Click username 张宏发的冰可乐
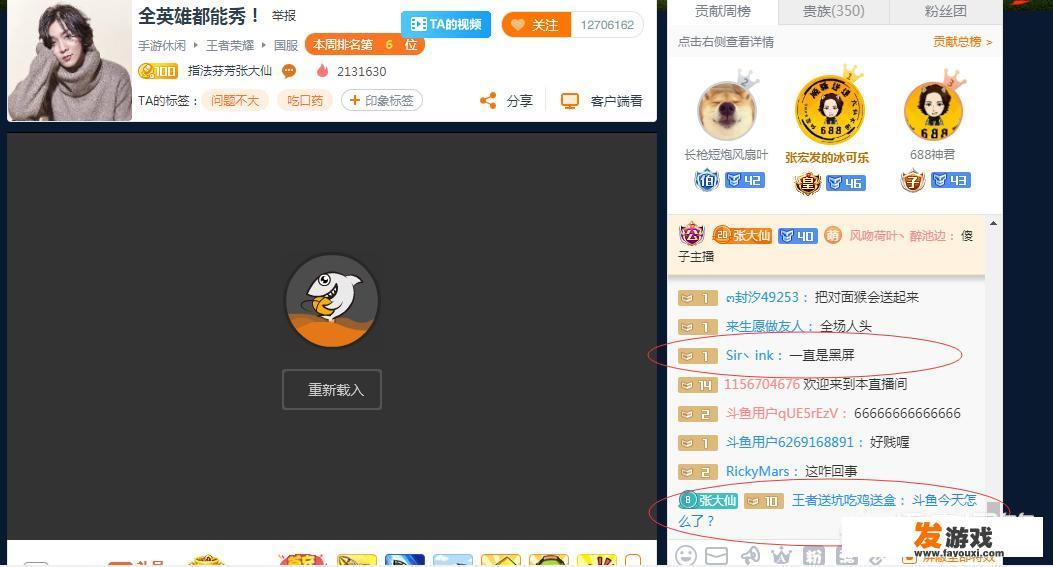This screenshot has height=567, width=1053. 827,157
